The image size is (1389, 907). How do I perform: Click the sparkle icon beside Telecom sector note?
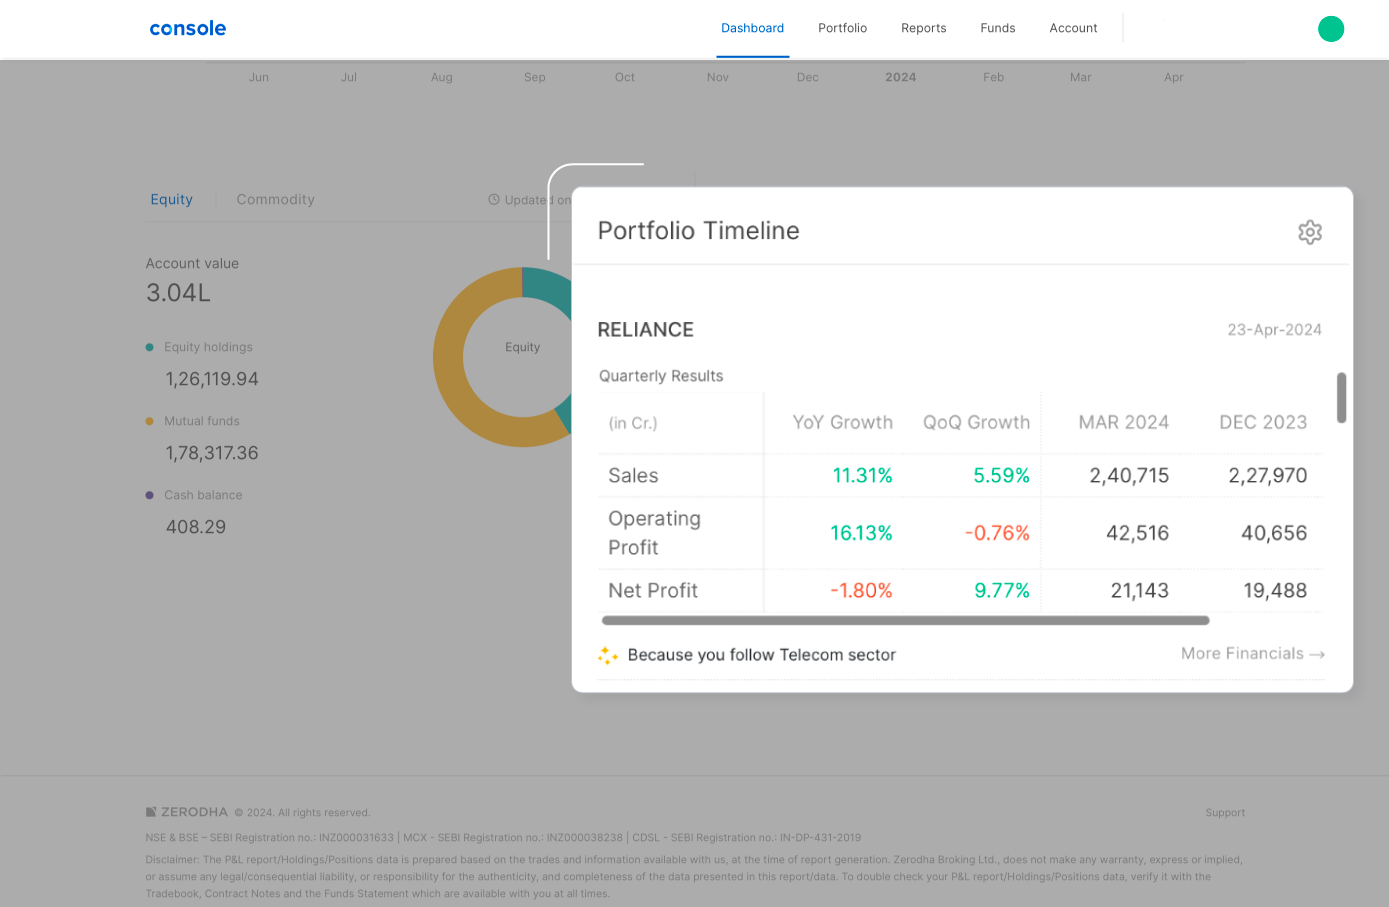(608, 655)
